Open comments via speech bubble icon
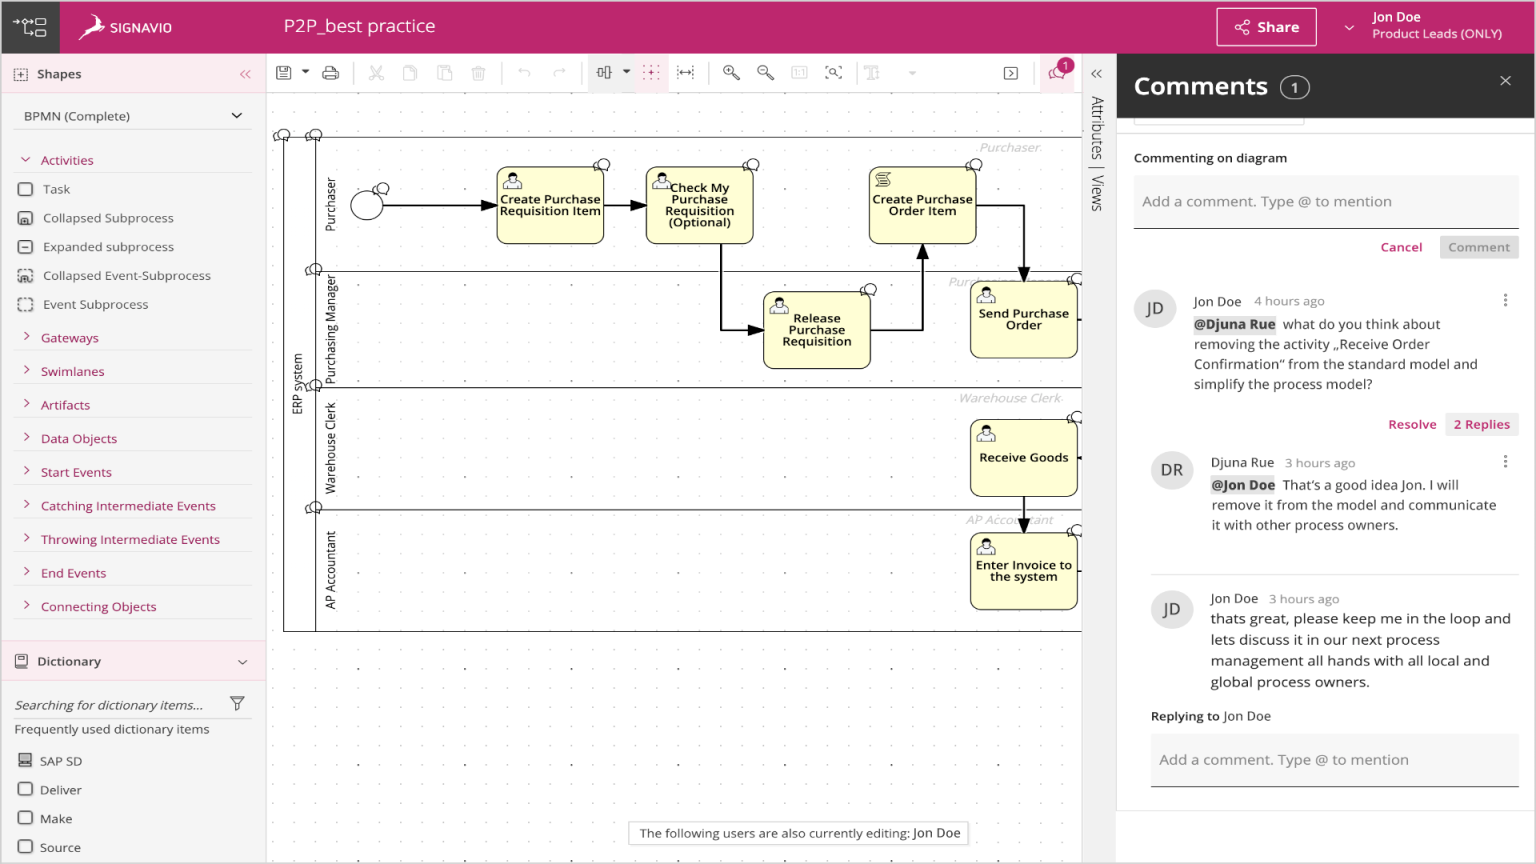 pyautogui.click(x=1057, y=73)
